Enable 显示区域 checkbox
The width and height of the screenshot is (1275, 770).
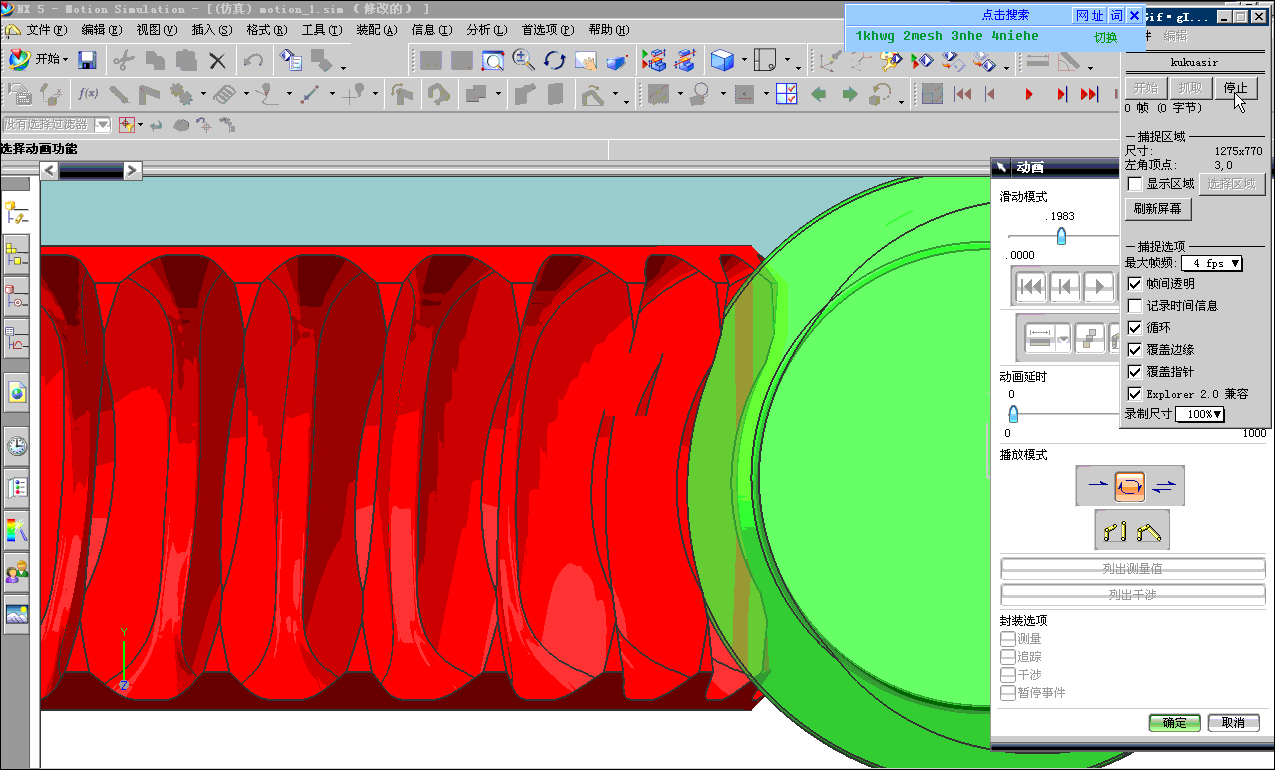click(1134, 184)
